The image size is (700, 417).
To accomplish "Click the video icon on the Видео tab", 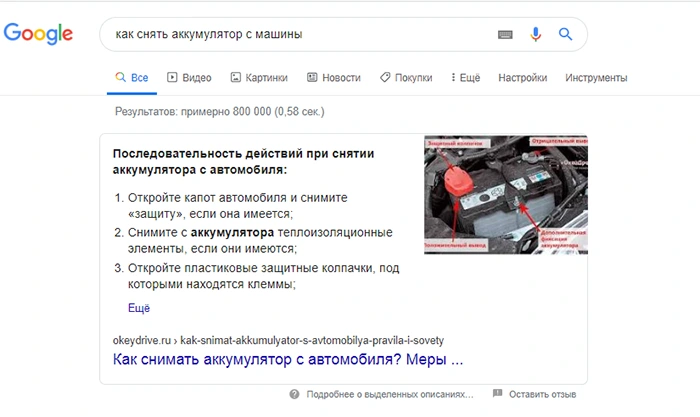I will (172, 77).
